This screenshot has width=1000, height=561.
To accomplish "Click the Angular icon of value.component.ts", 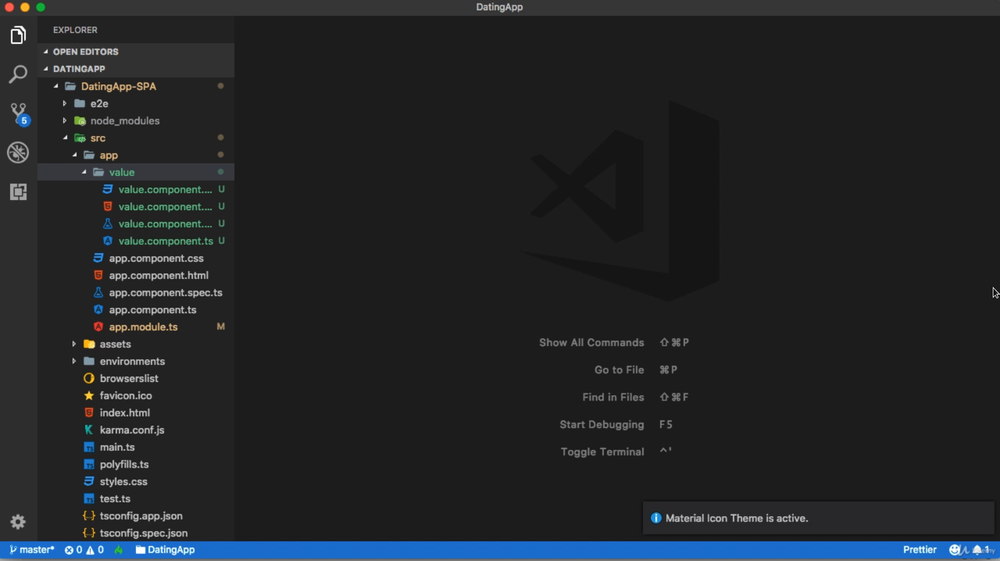I will click(x=107, y=241).
